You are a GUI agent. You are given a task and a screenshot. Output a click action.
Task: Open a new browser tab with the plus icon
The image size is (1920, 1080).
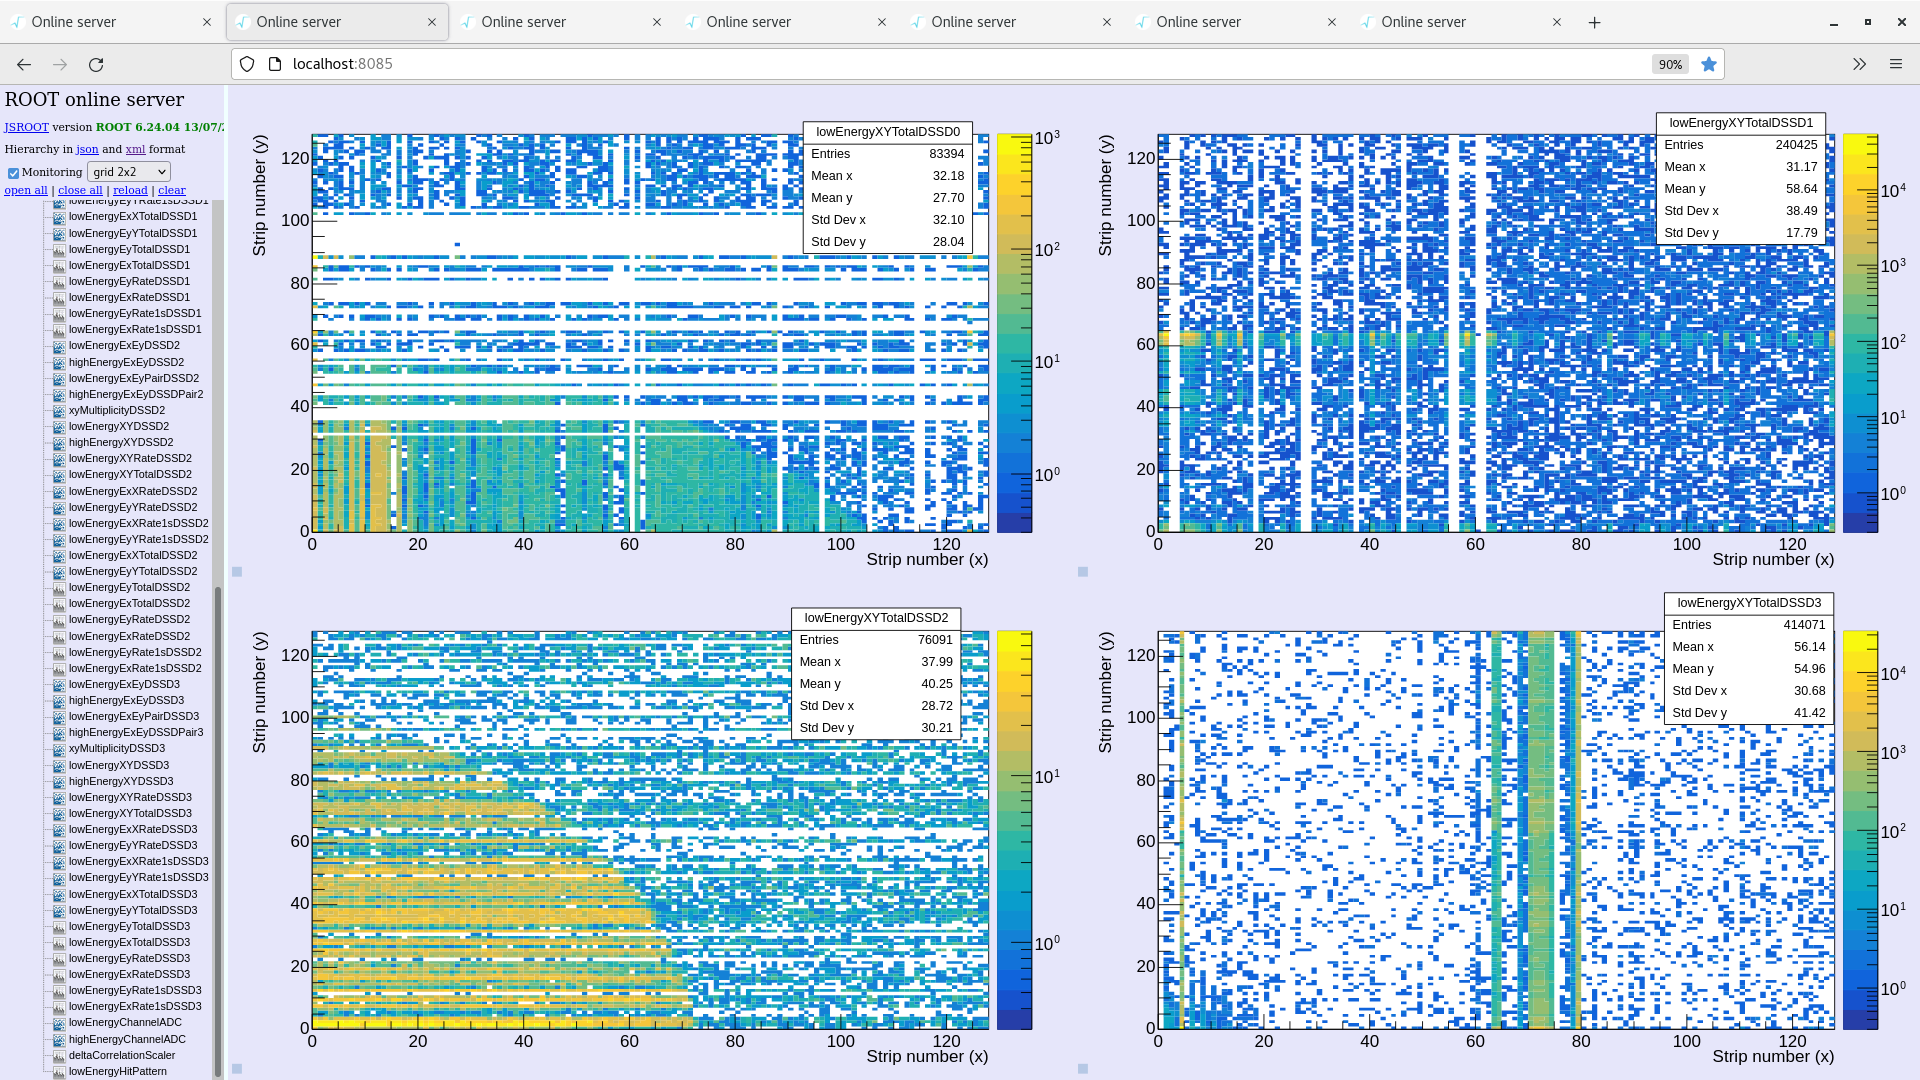tap(1594, 21)
